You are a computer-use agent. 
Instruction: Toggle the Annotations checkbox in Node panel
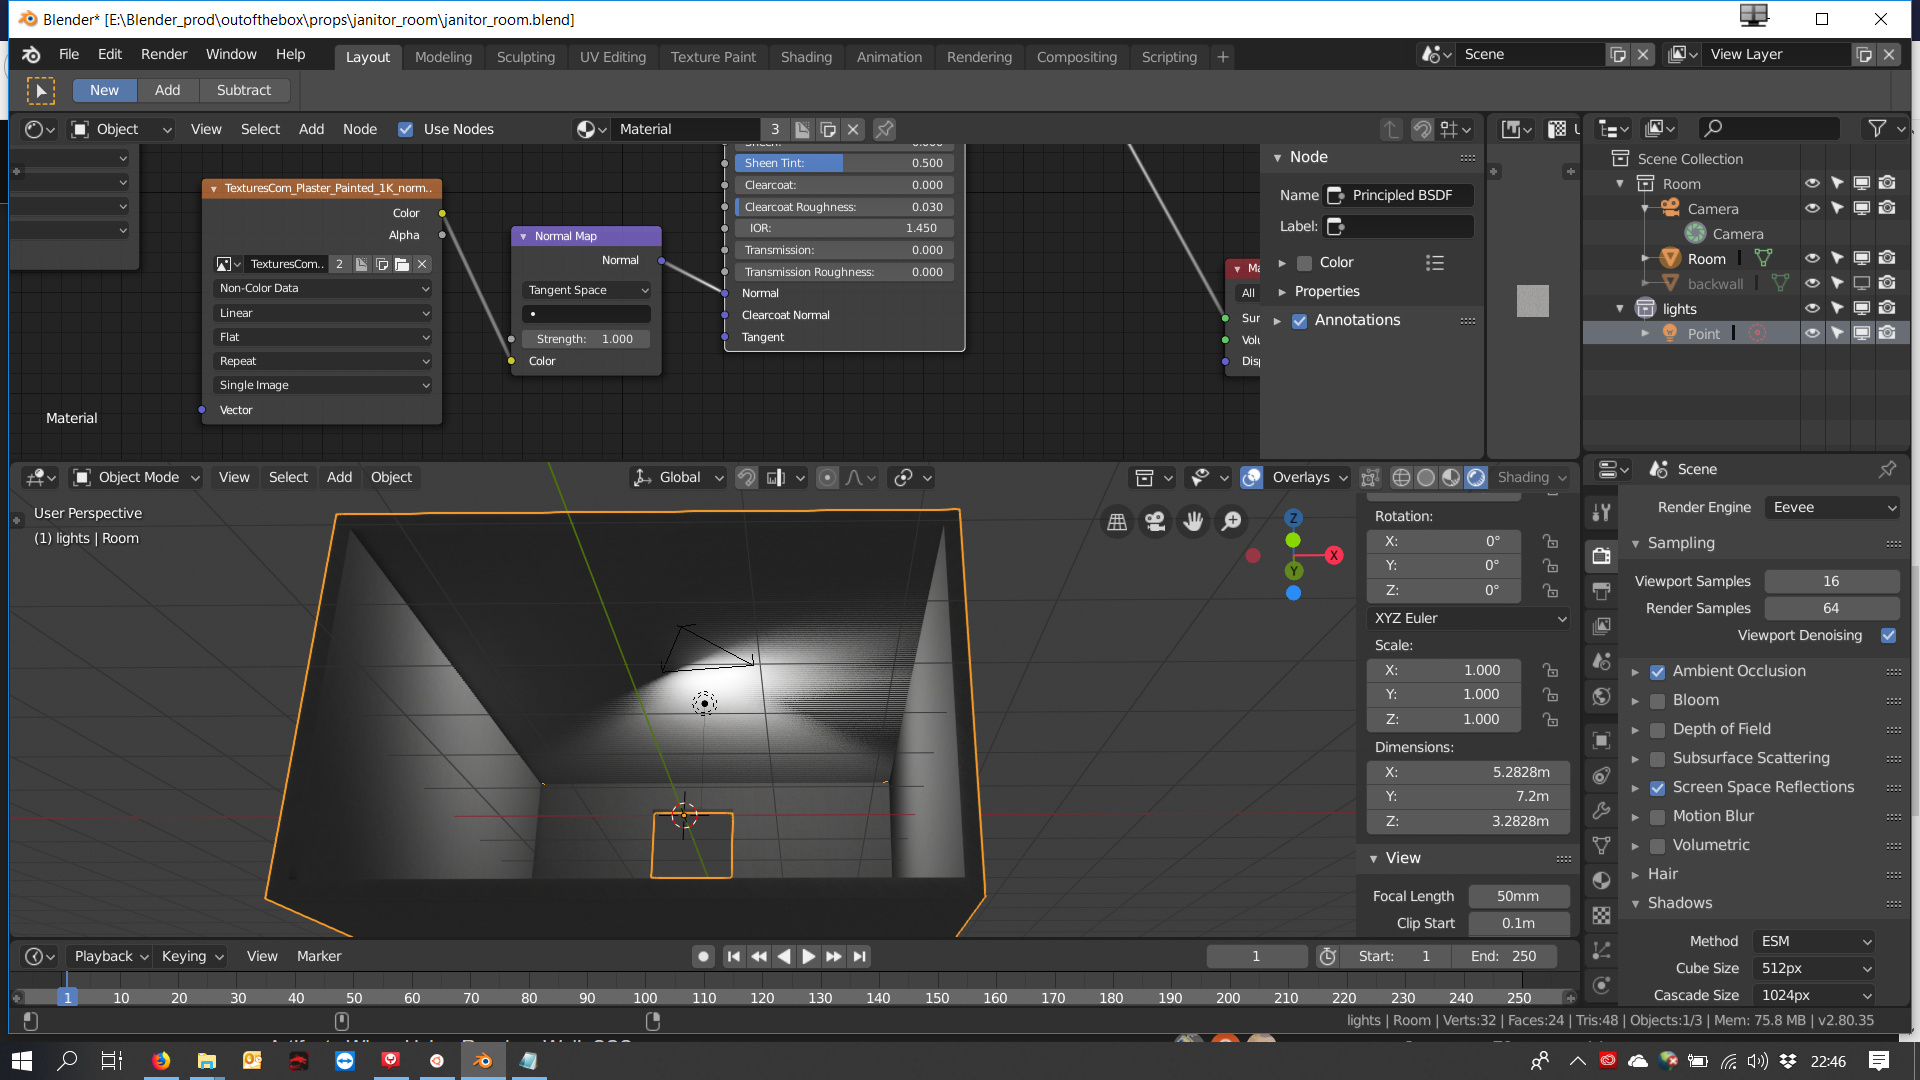click(x=1299, y=321)
